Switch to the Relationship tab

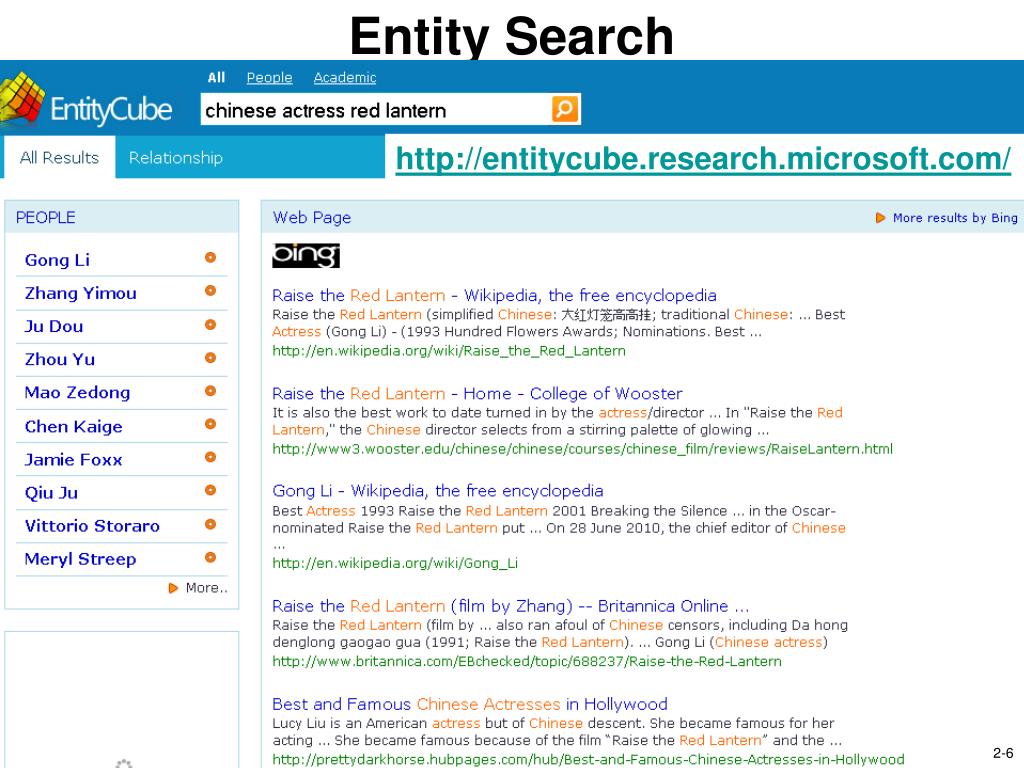(176, 157)
